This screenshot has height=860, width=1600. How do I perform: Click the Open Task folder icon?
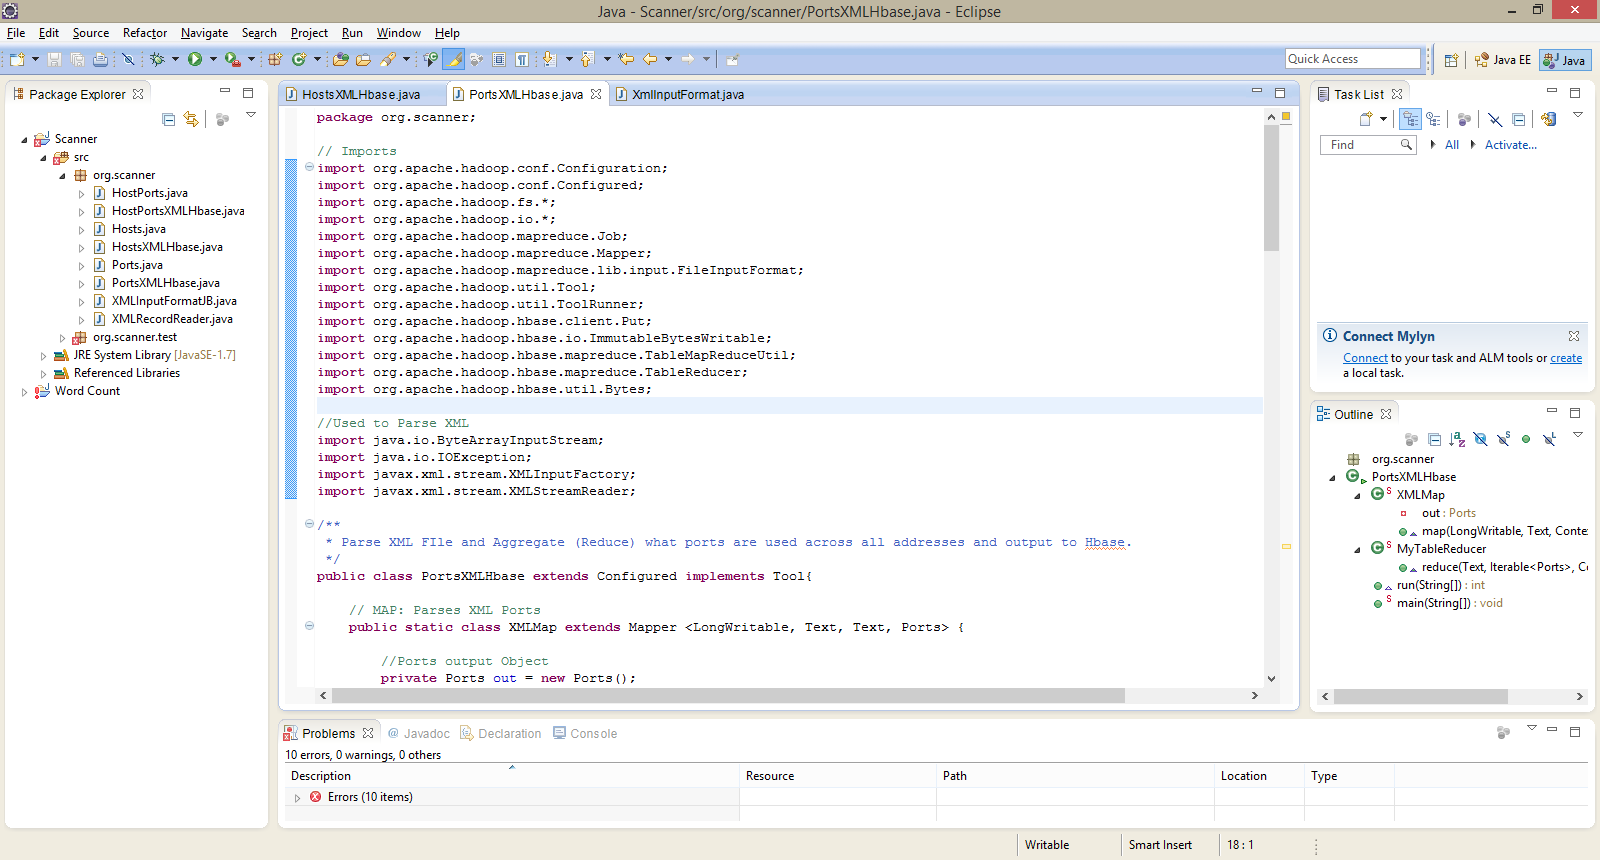pyautogui.click(x=363, y=59)
